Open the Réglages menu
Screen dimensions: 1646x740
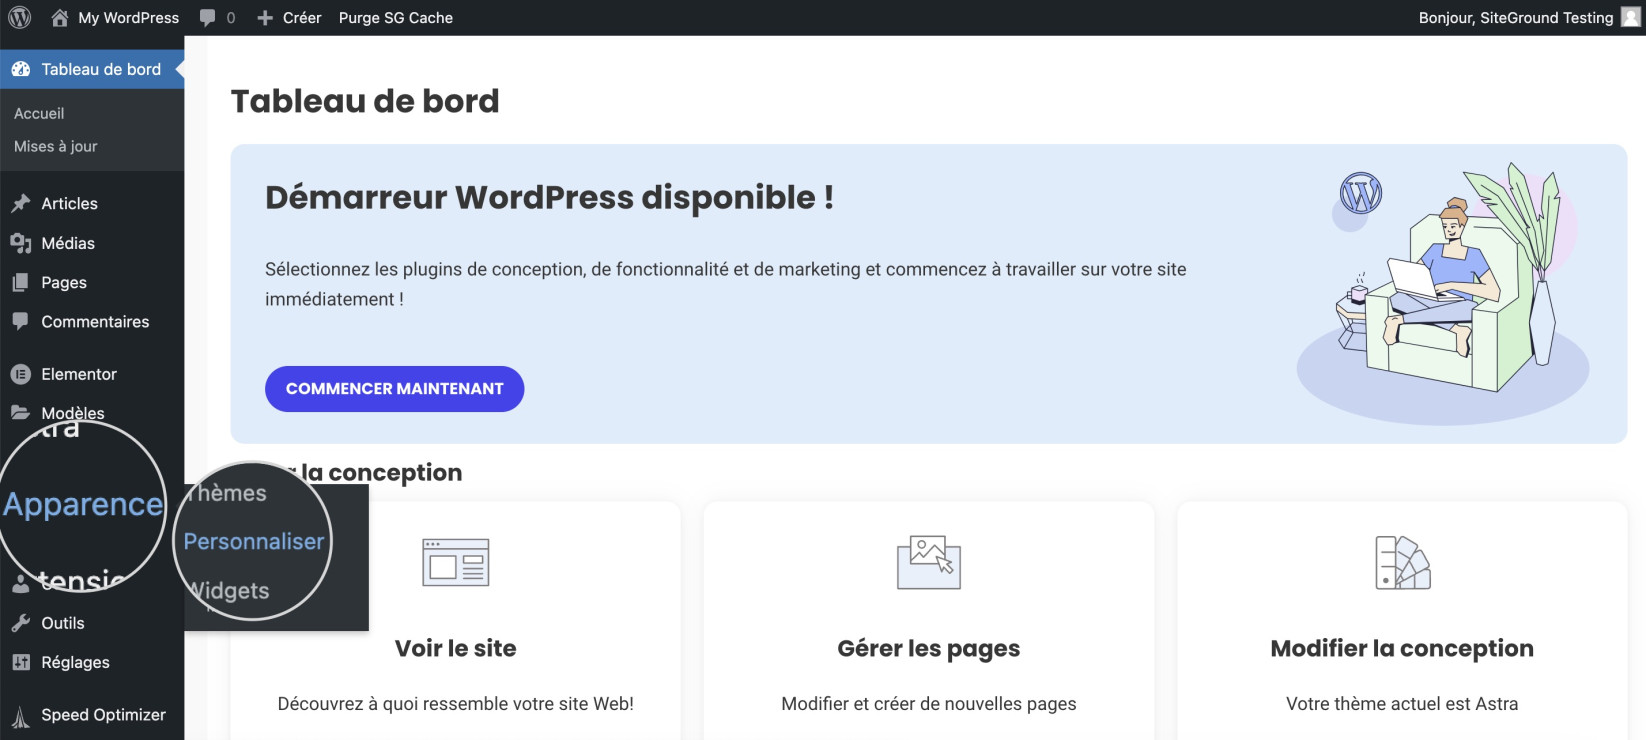click(75, 662)
